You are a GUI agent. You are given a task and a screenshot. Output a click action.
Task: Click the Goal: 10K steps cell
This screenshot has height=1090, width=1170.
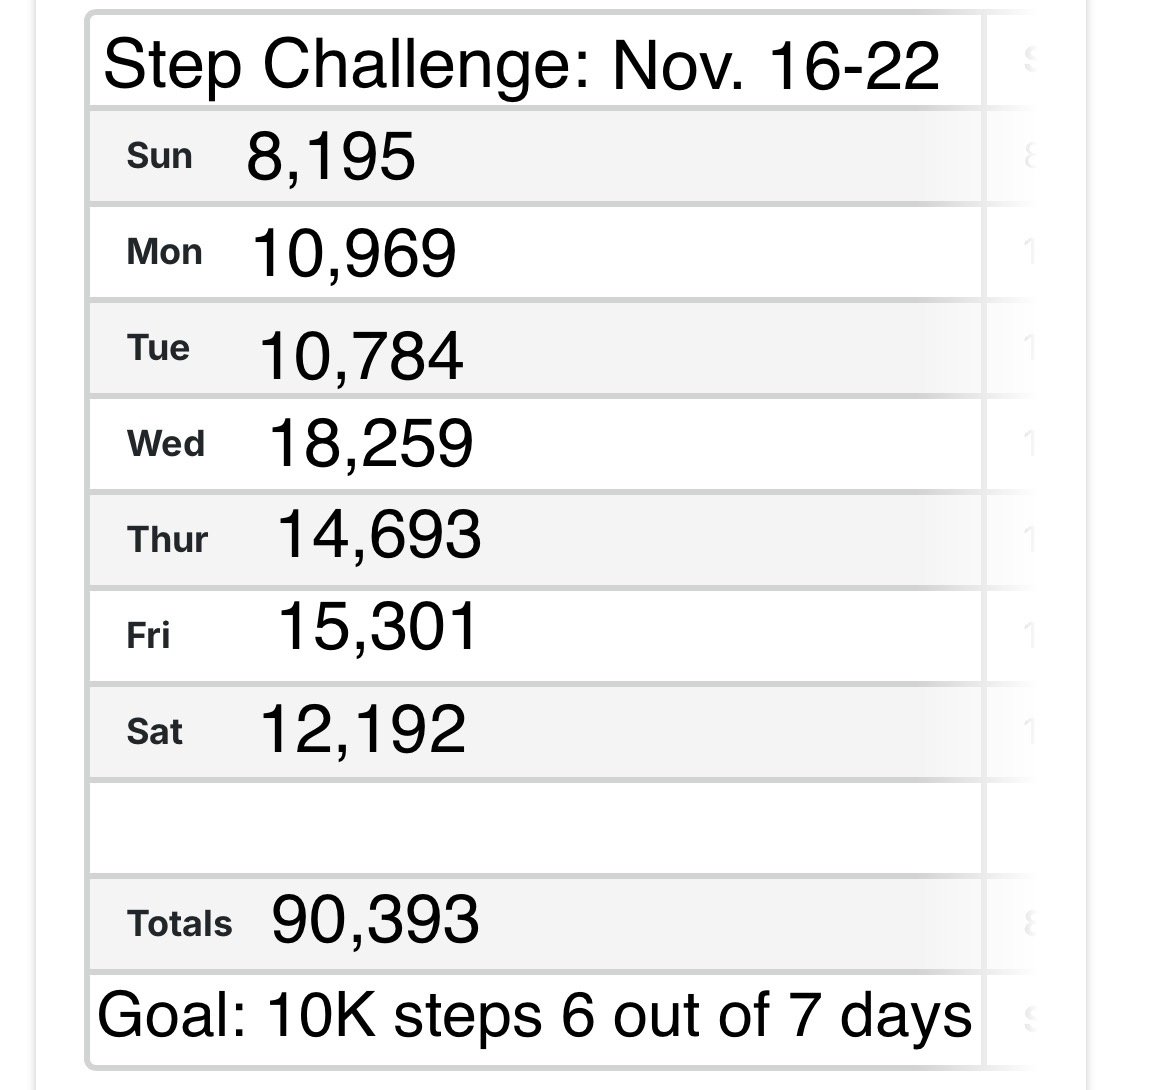click(x=535, y=1016)
